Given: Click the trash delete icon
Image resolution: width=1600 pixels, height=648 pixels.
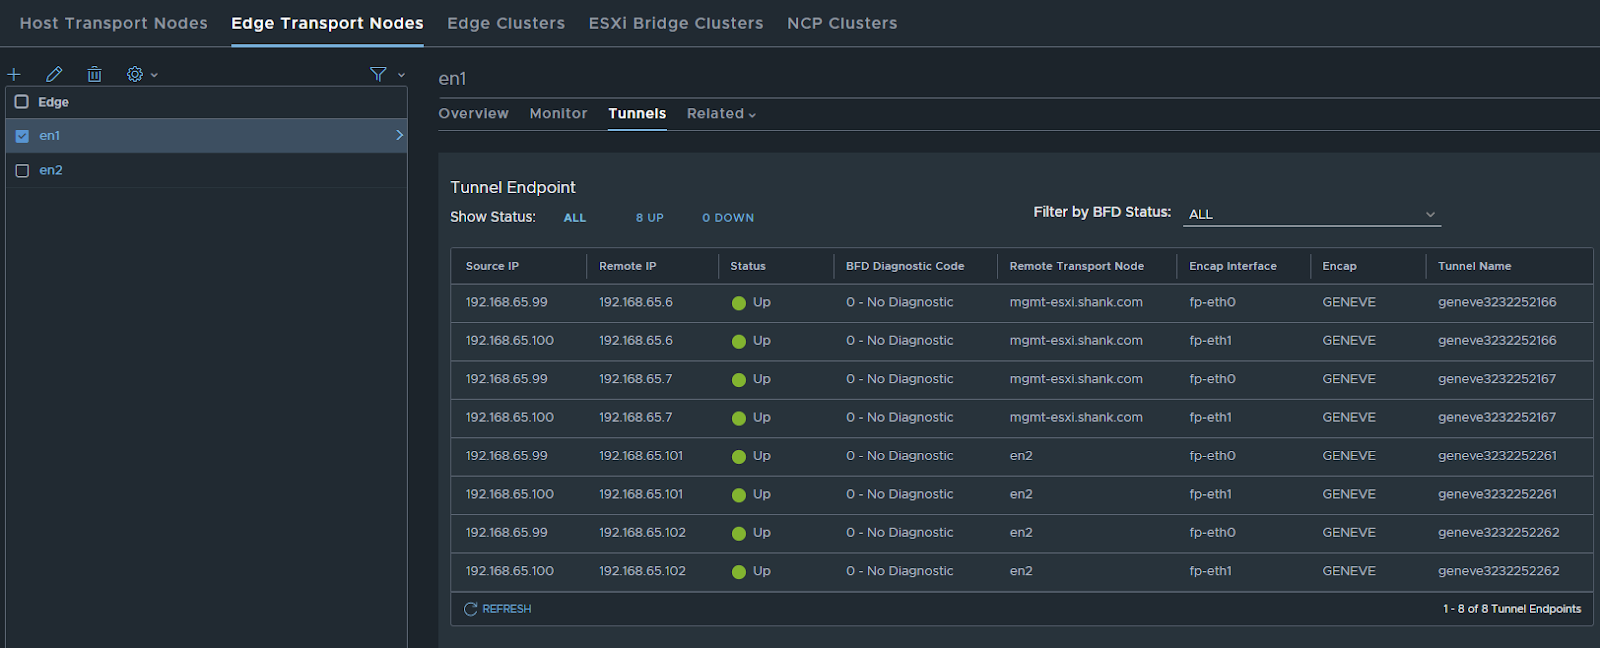Looking at the screenshot, I should point(94,74).
